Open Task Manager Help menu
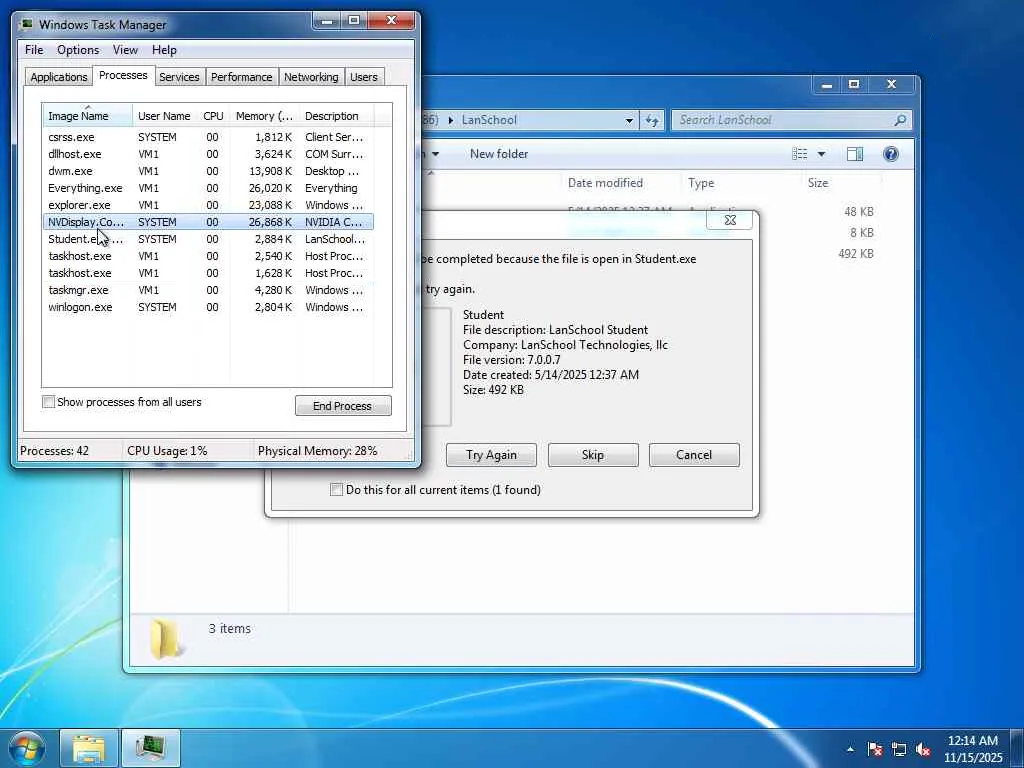This screenshot has height=768, width=1024. [164, 50]
